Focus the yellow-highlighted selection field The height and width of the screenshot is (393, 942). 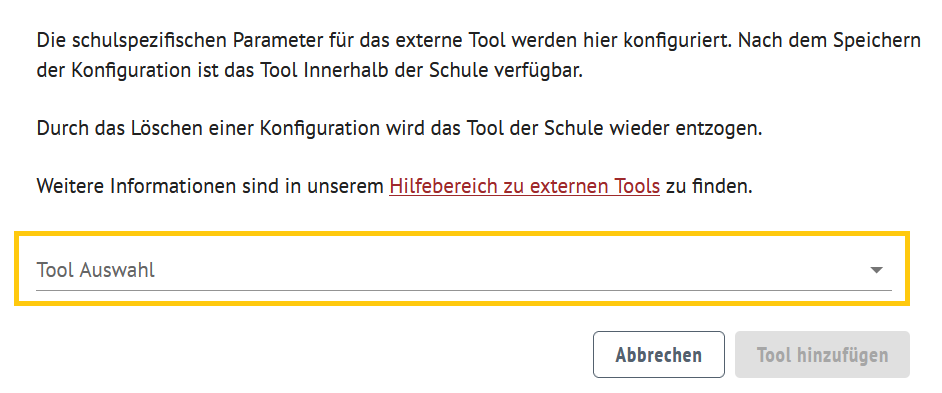pos(462,269)
